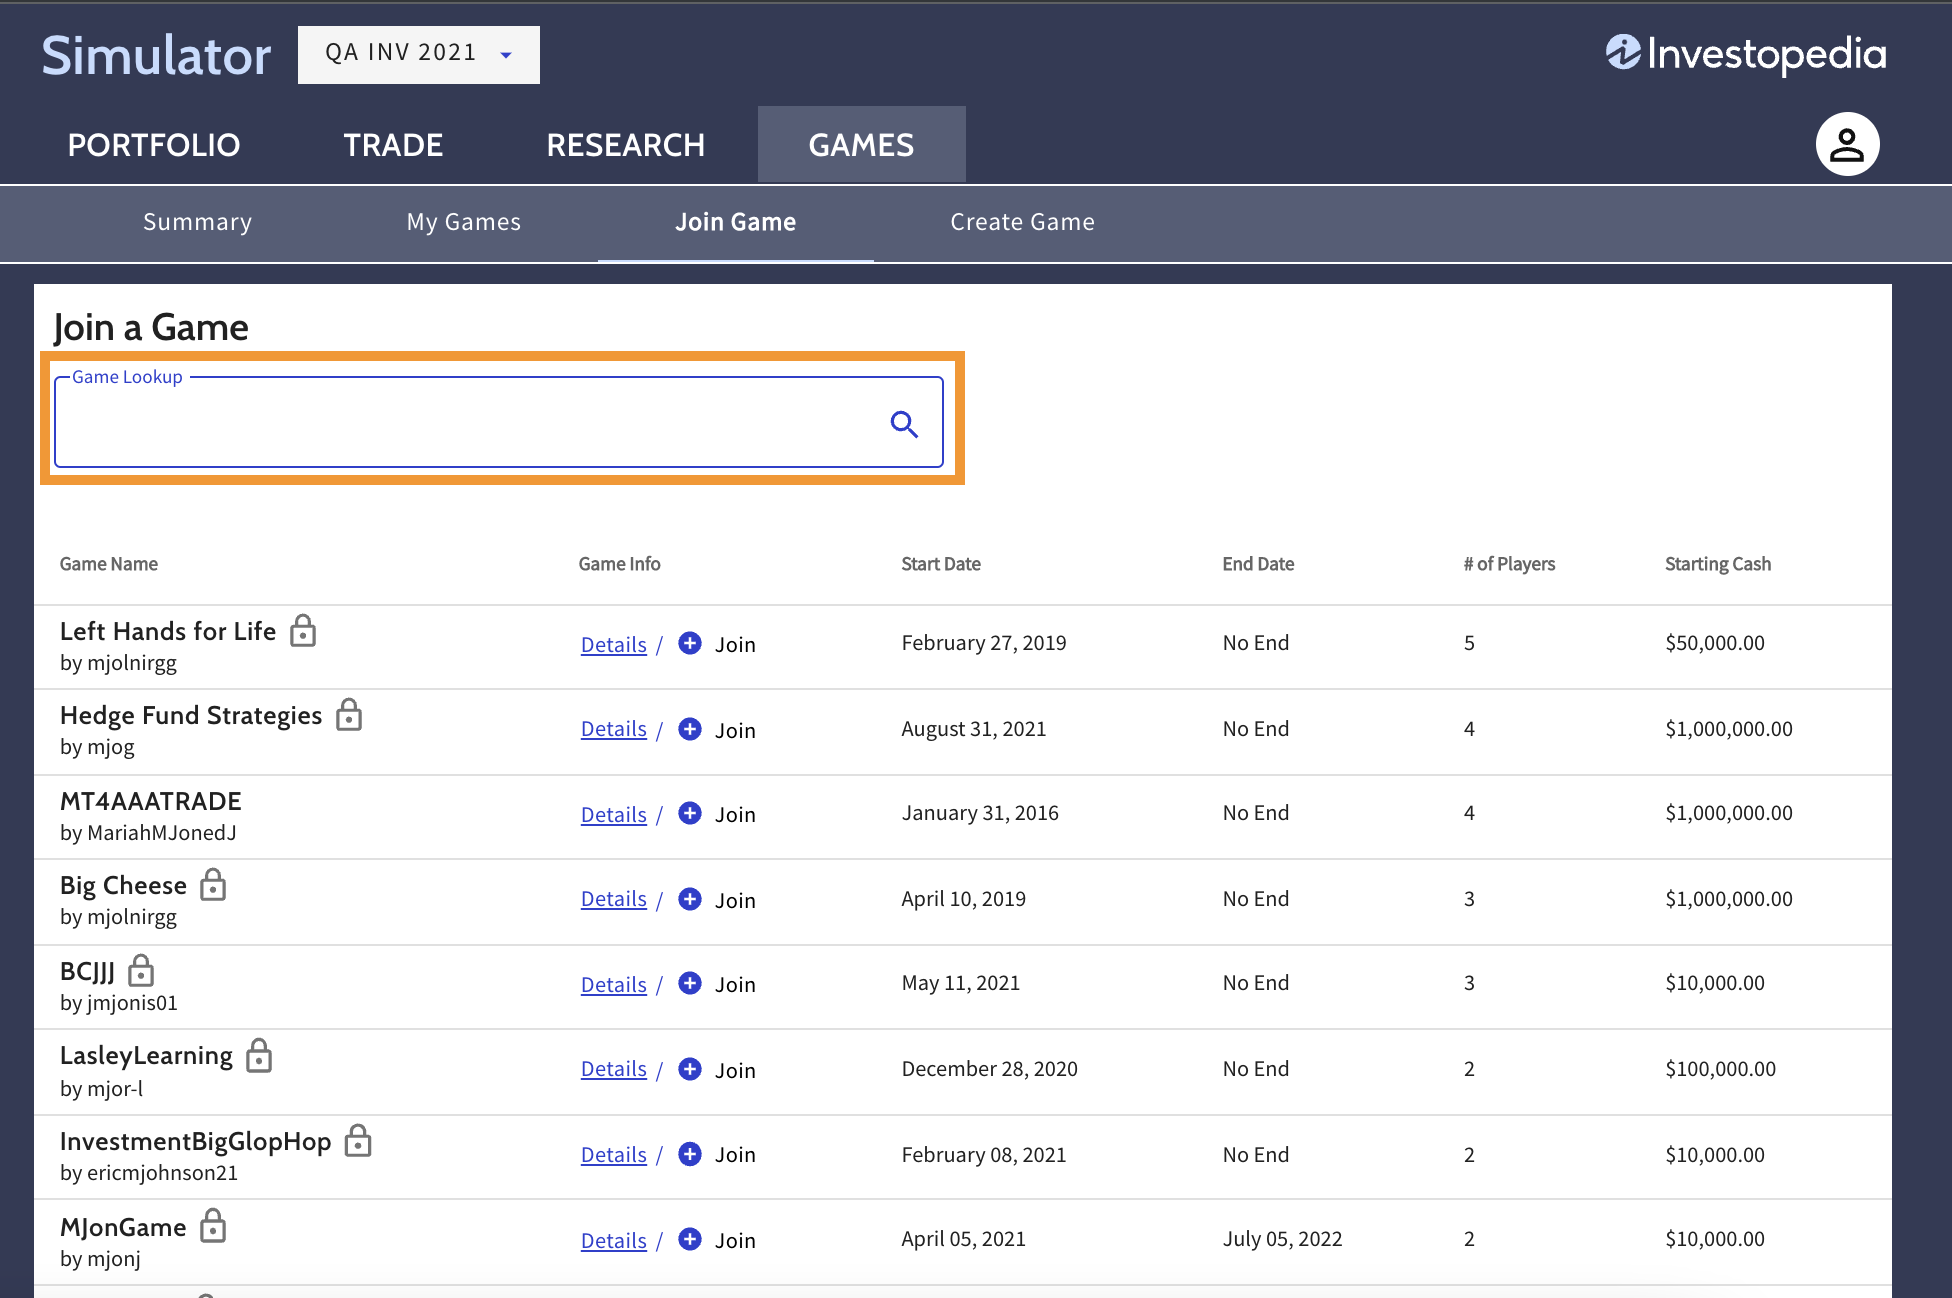Image resolution: width=1952 pixels, height=1298 pixels.
Task: Click plus Join icon for Left Hands for Life
Action: point(689,643)
